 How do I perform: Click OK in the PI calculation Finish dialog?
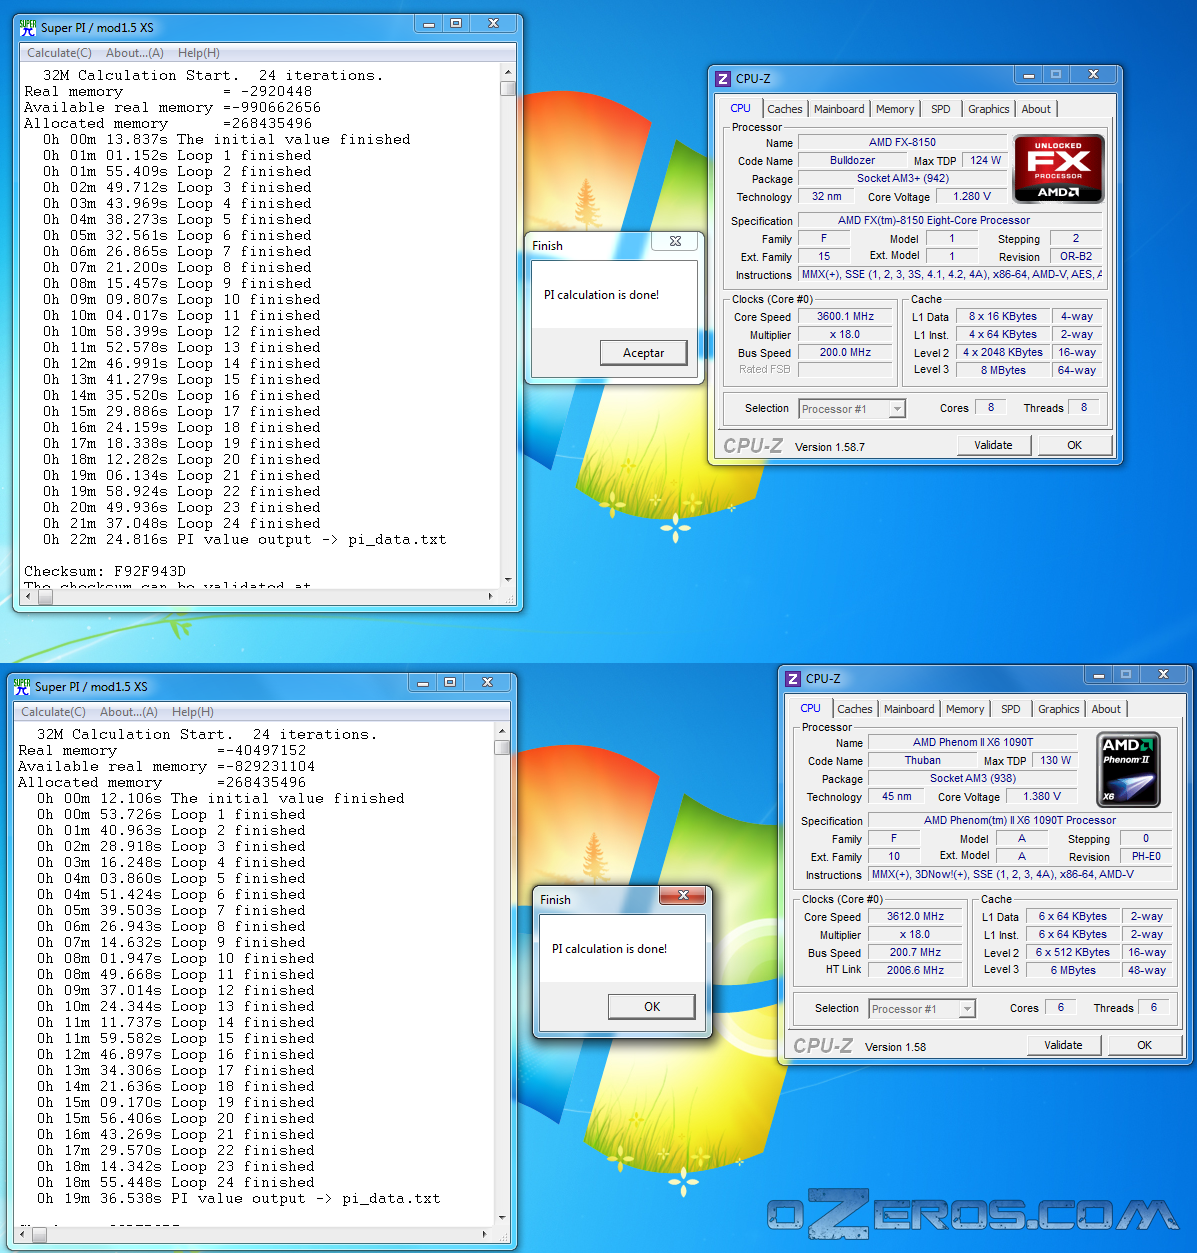[652, 1007]
